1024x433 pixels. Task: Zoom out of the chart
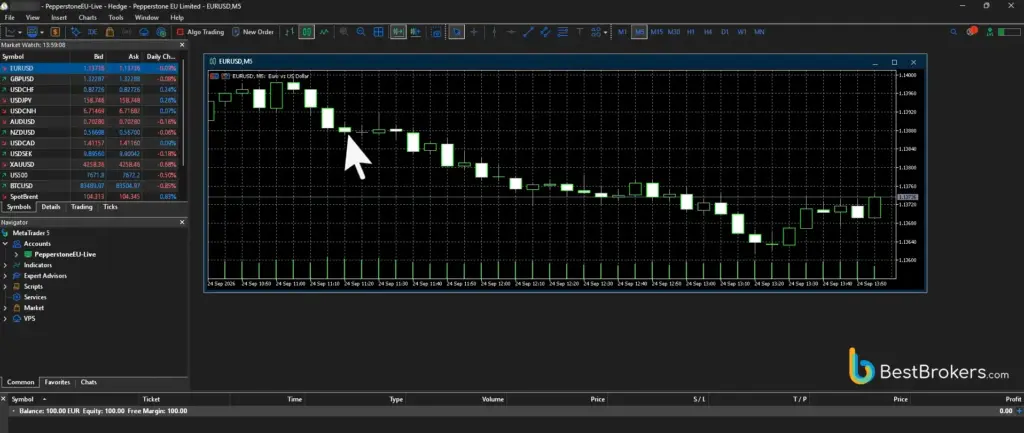360,31
